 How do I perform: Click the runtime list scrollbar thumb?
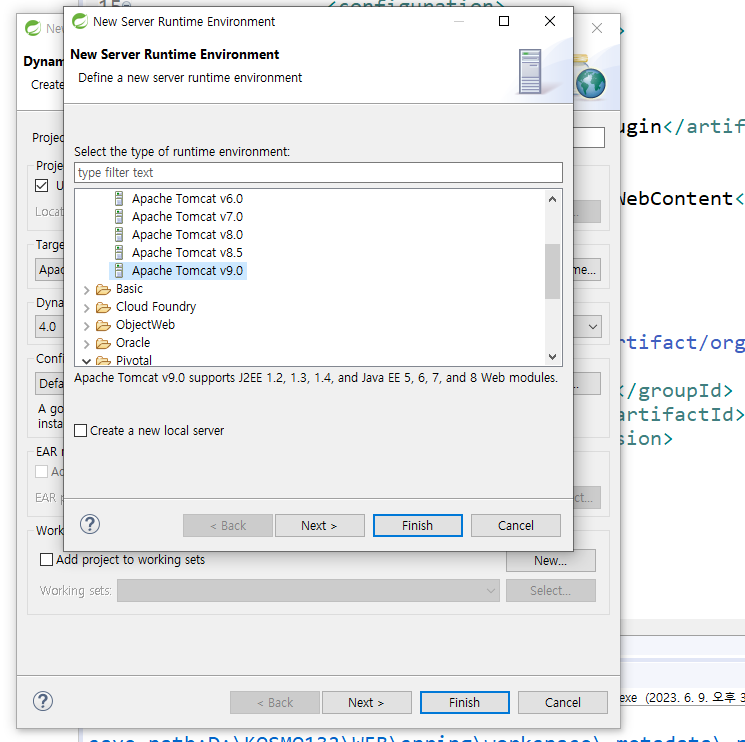552,271
